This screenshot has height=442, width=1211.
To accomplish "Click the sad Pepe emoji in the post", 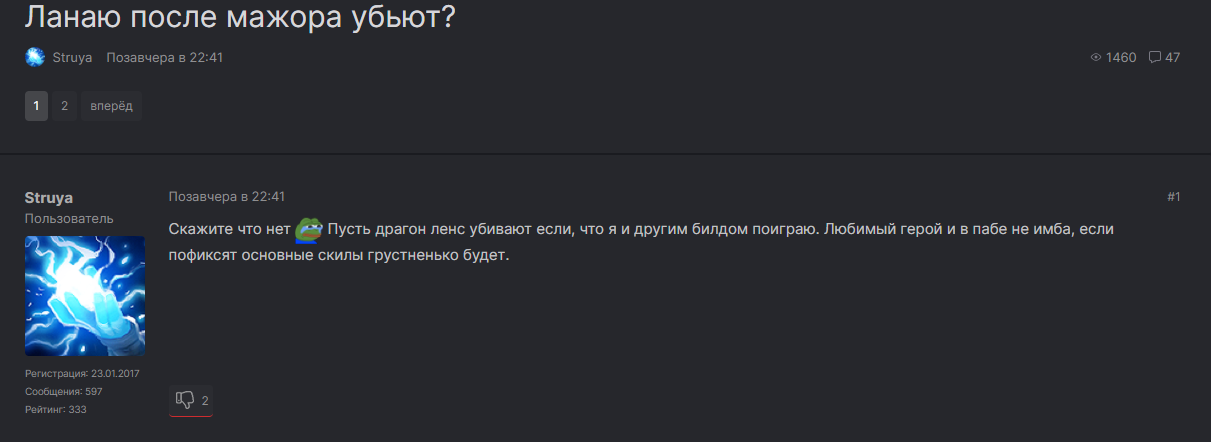I will coord(308,230).
